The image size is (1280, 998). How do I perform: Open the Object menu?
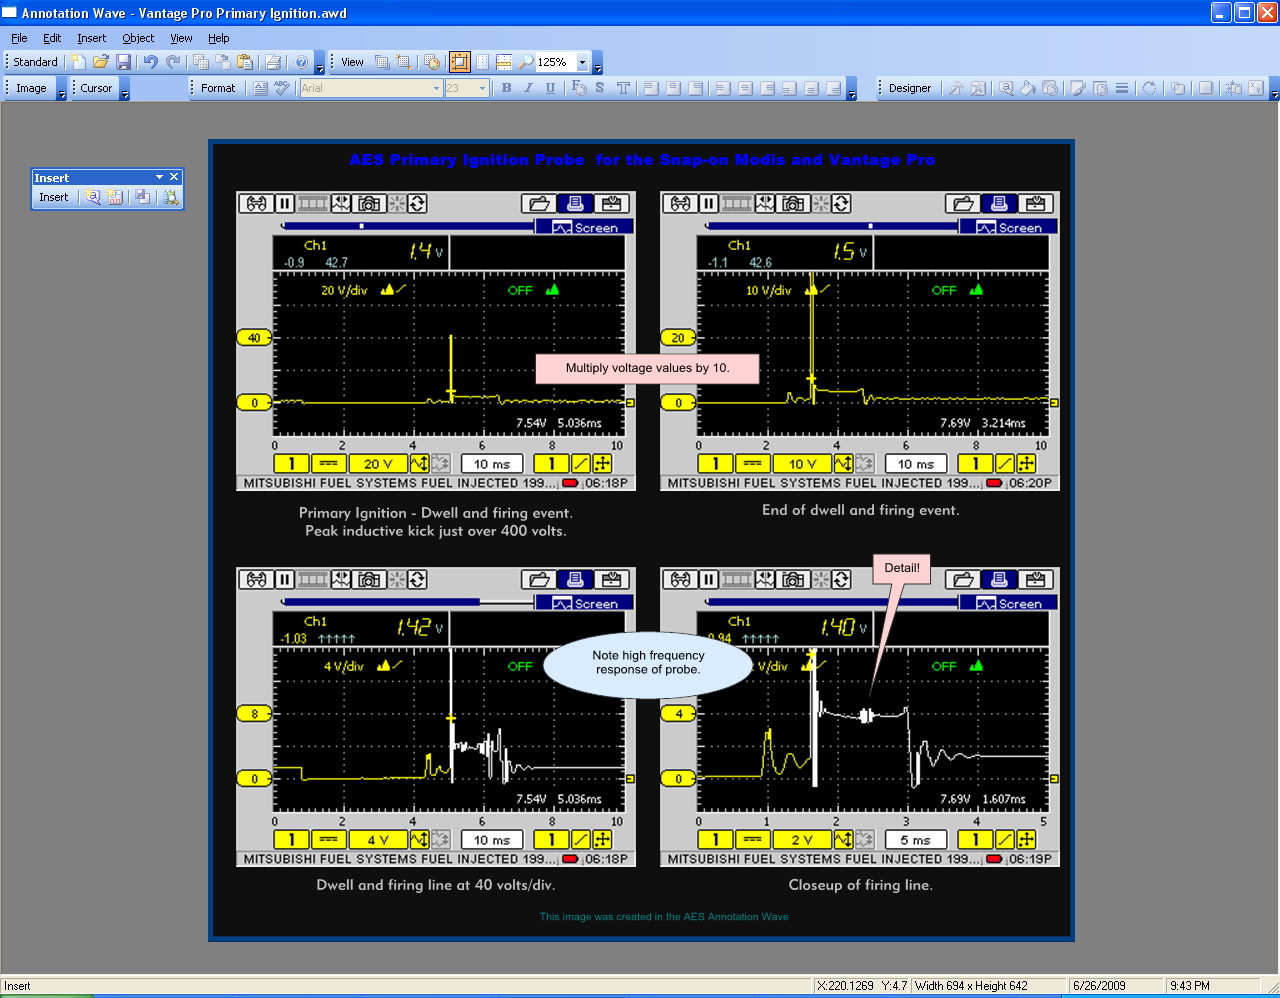pos(138,38)
